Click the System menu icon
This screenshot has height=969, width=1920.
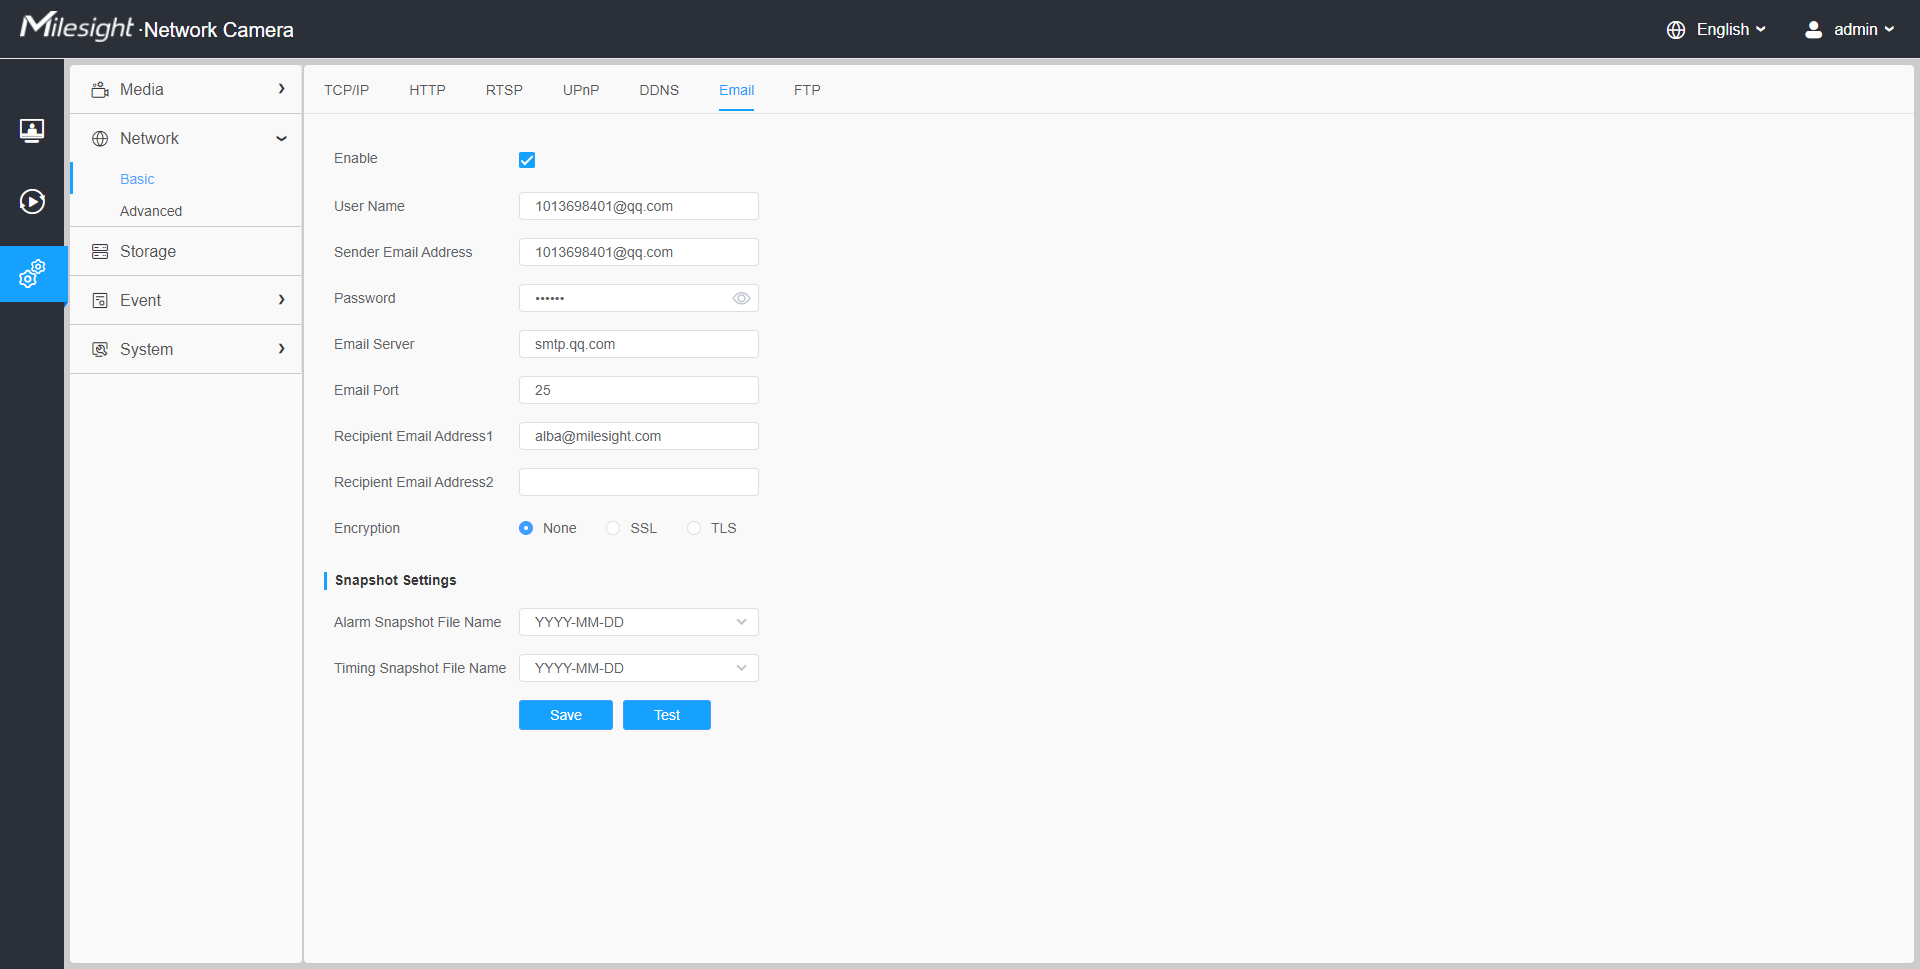pos(100,350)
